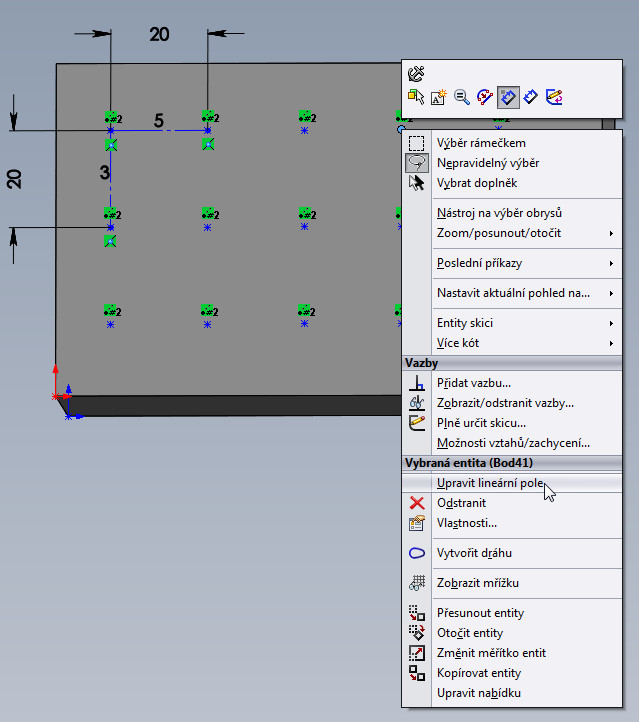Click the highlighted smart dimension icon in the toolbar
The height and width of the screenshot is (722, 639).
point(508,97)
